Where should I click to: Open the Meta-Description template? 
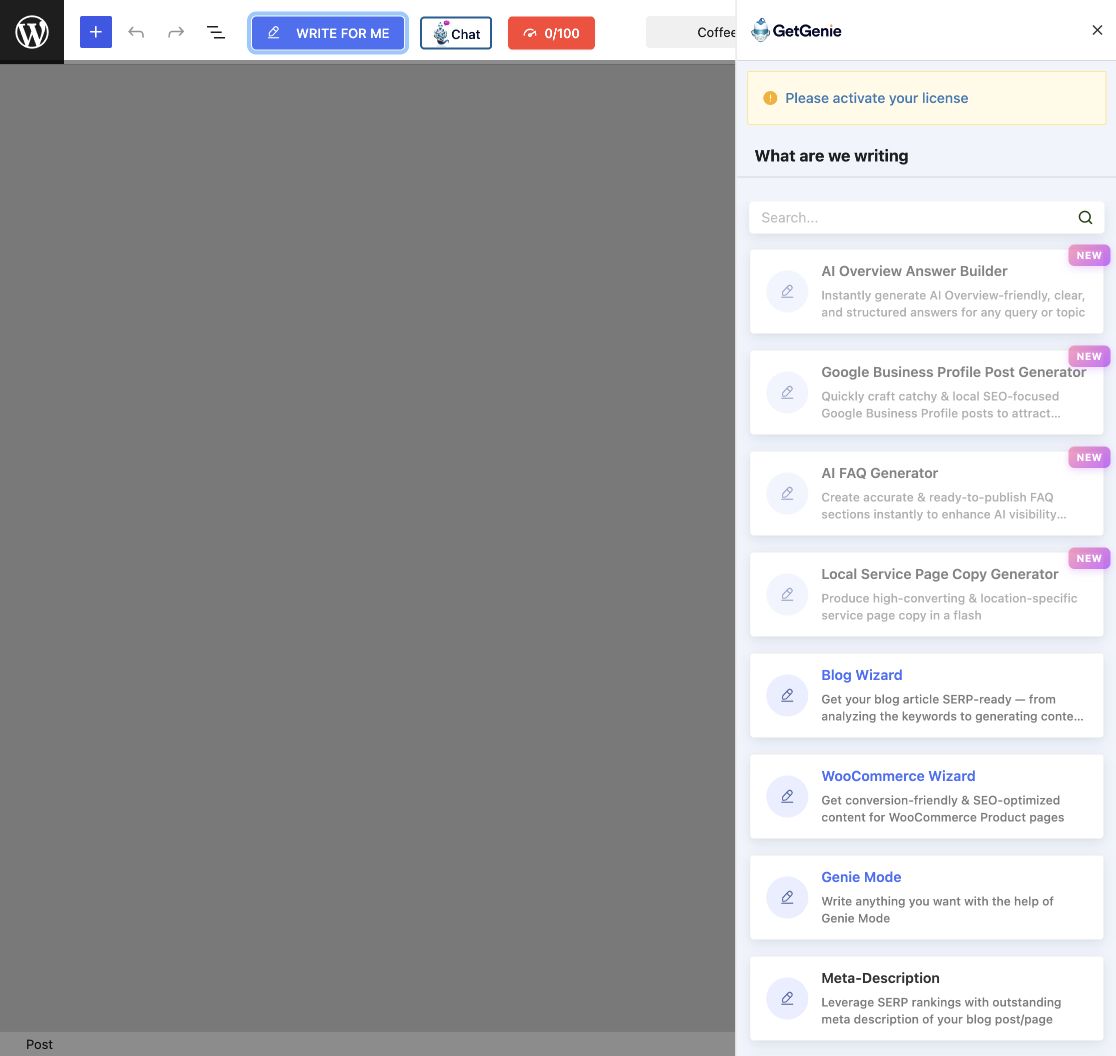click(x=927, y=998)
